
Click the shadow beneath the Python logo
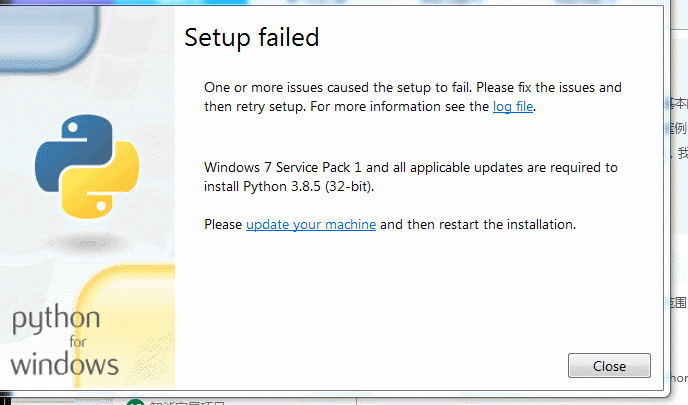pos(88,244)
